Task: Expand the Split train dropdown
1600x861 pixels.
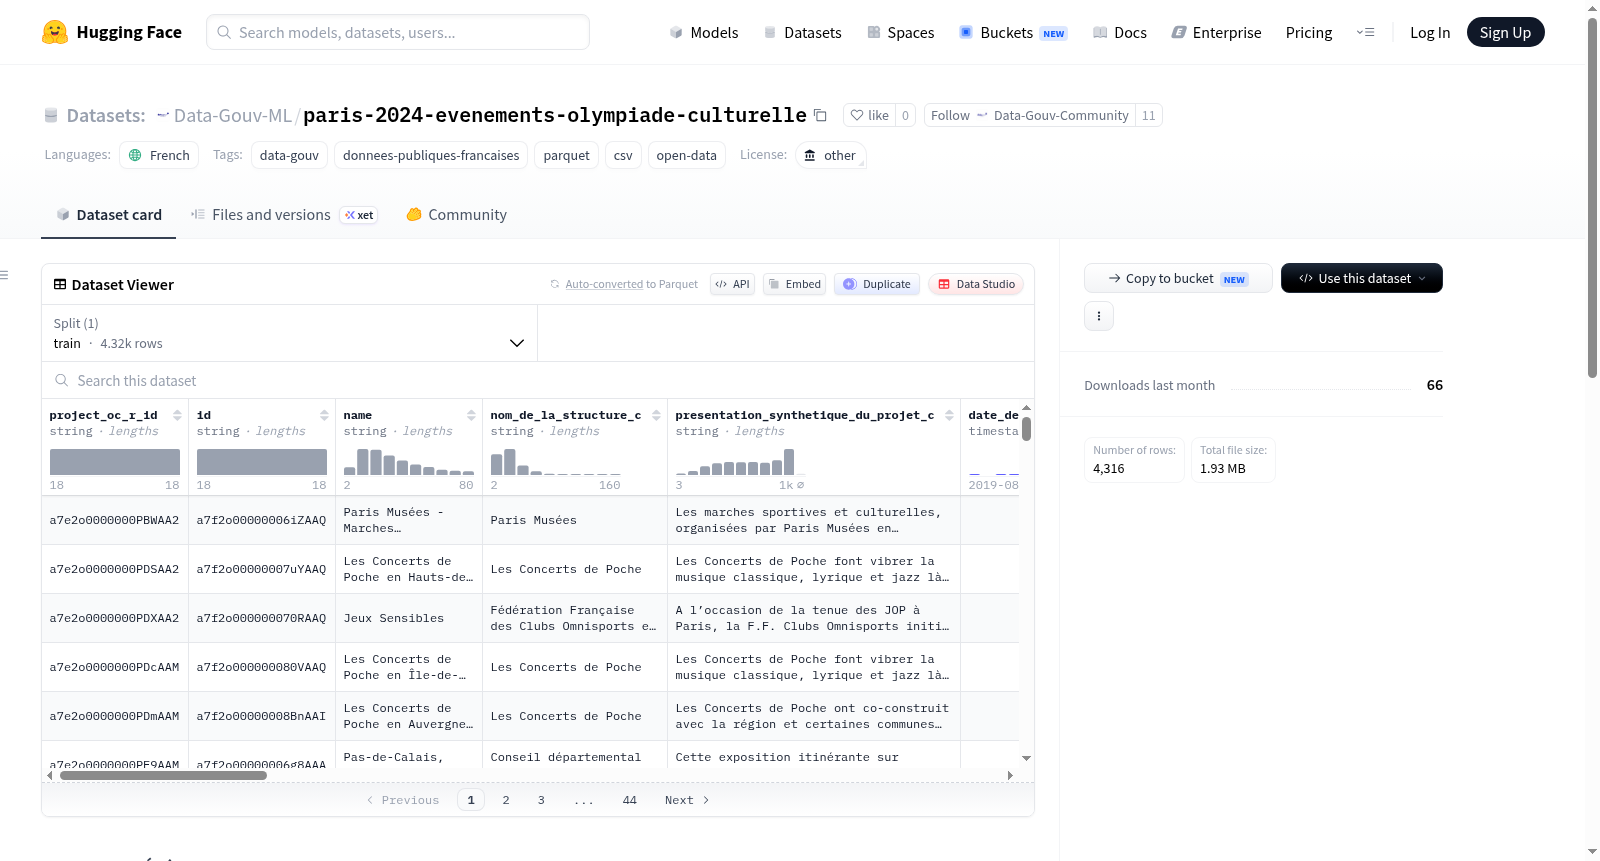Action: coord(290,333)
